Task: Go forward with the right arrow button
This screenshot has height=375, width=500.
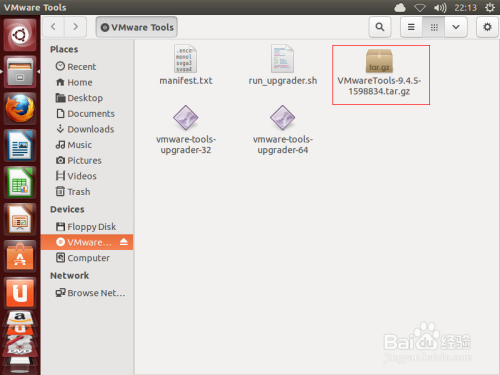Action: tap(76, 27)
